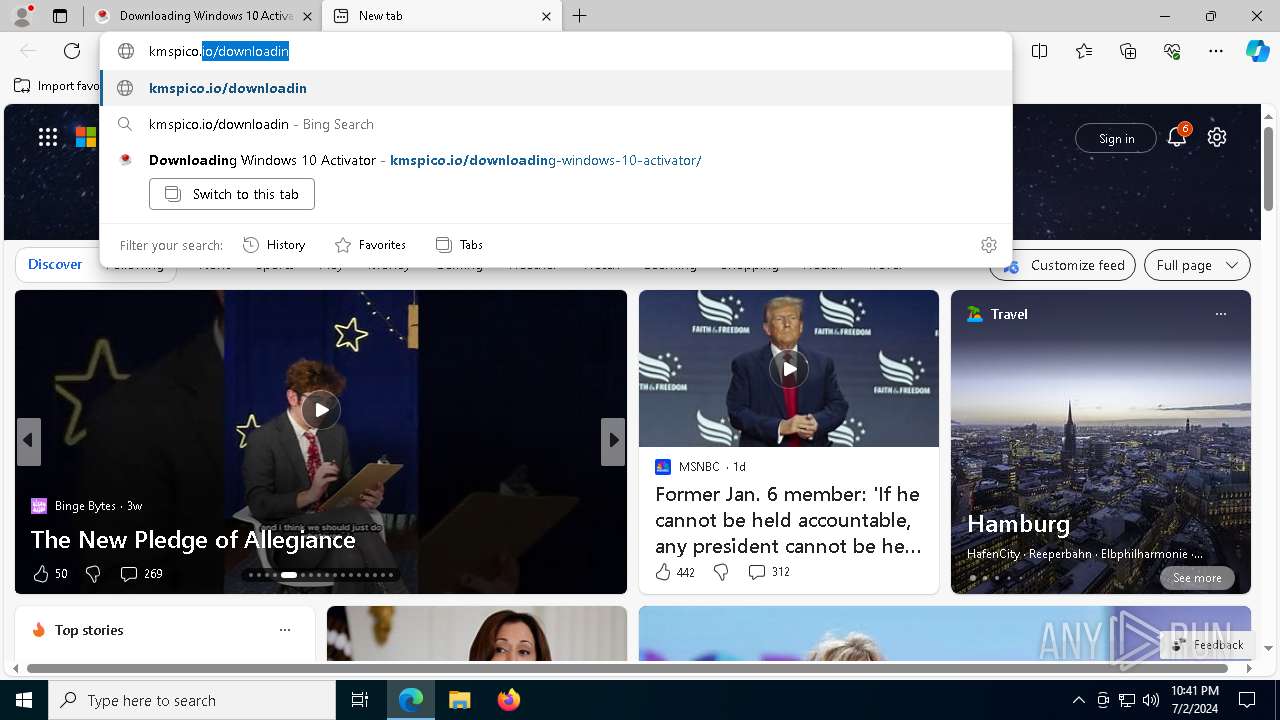Click the Import favorites bookmark item

(x=57, y=86)
